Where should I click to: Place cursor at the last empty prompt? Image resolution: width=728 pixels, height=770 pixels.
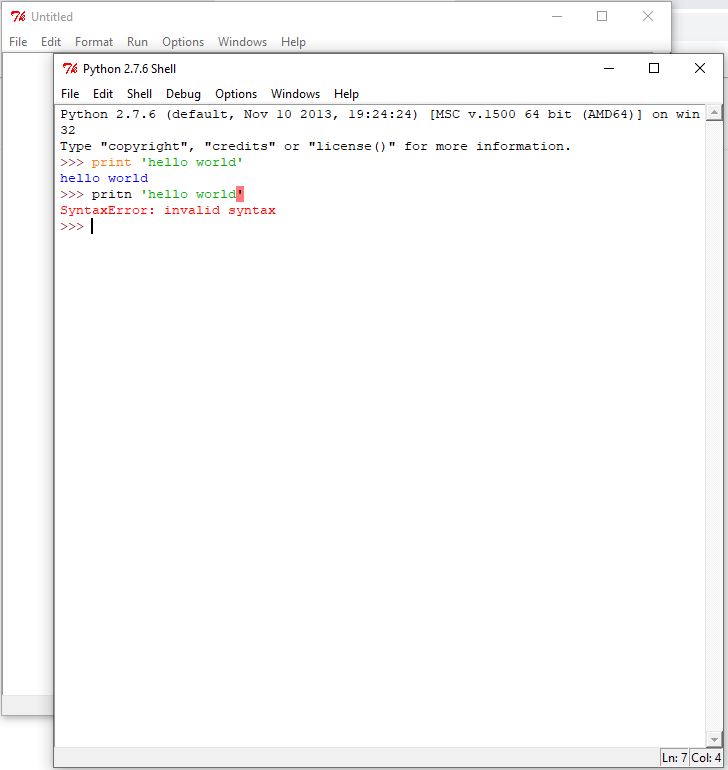[x=92, y=226]
